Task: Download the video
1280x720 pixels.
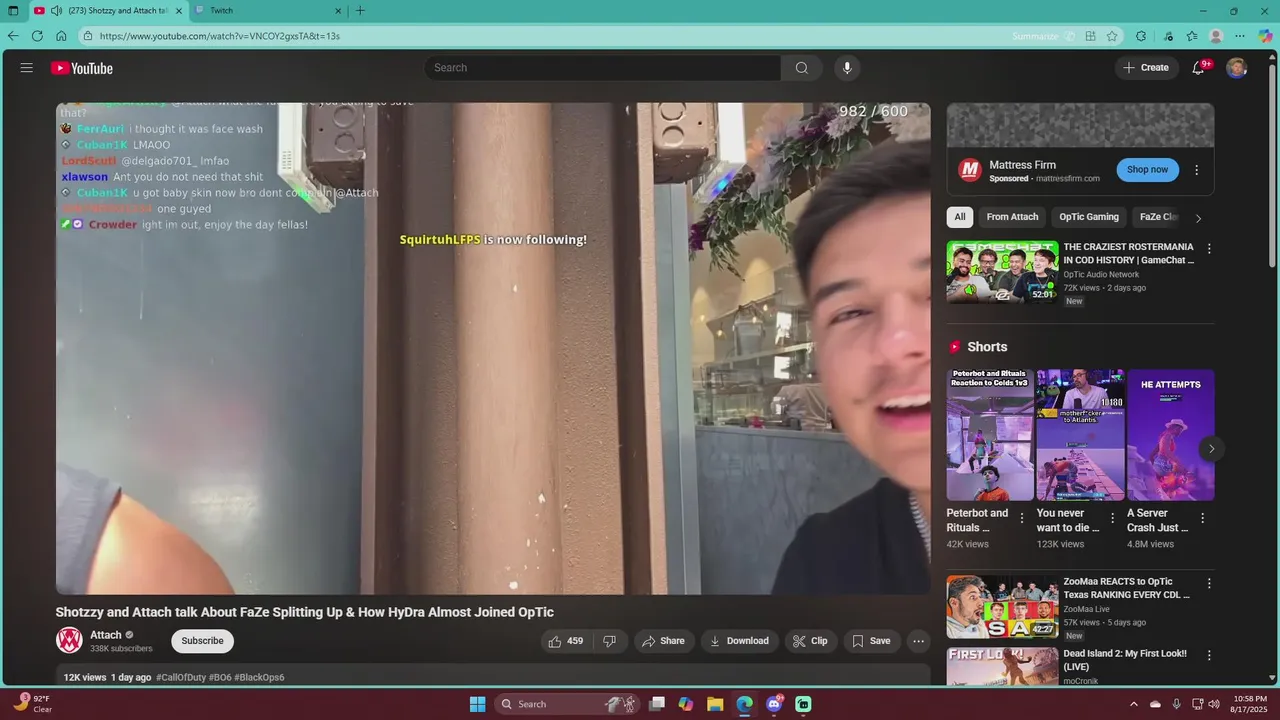Action: coord(739,641)
